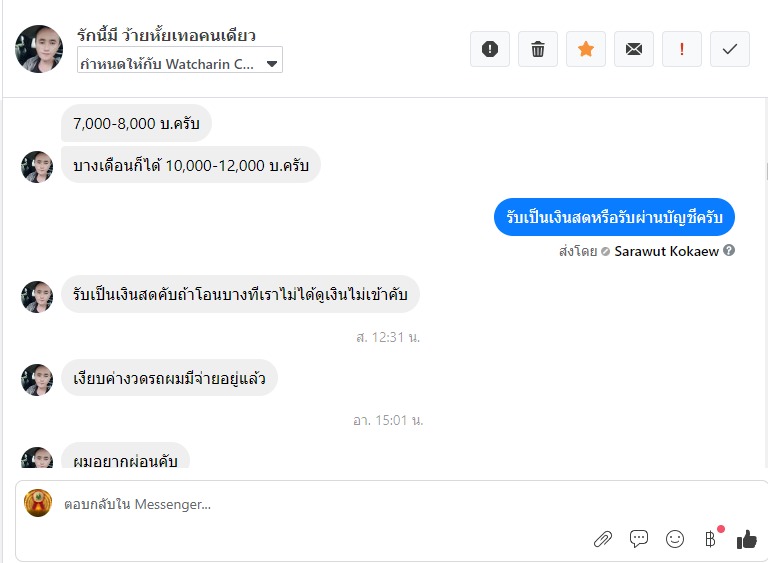Click the paperclip attach file icon
This screenshot has width=768, height=563.
click(x=603, y=539)
